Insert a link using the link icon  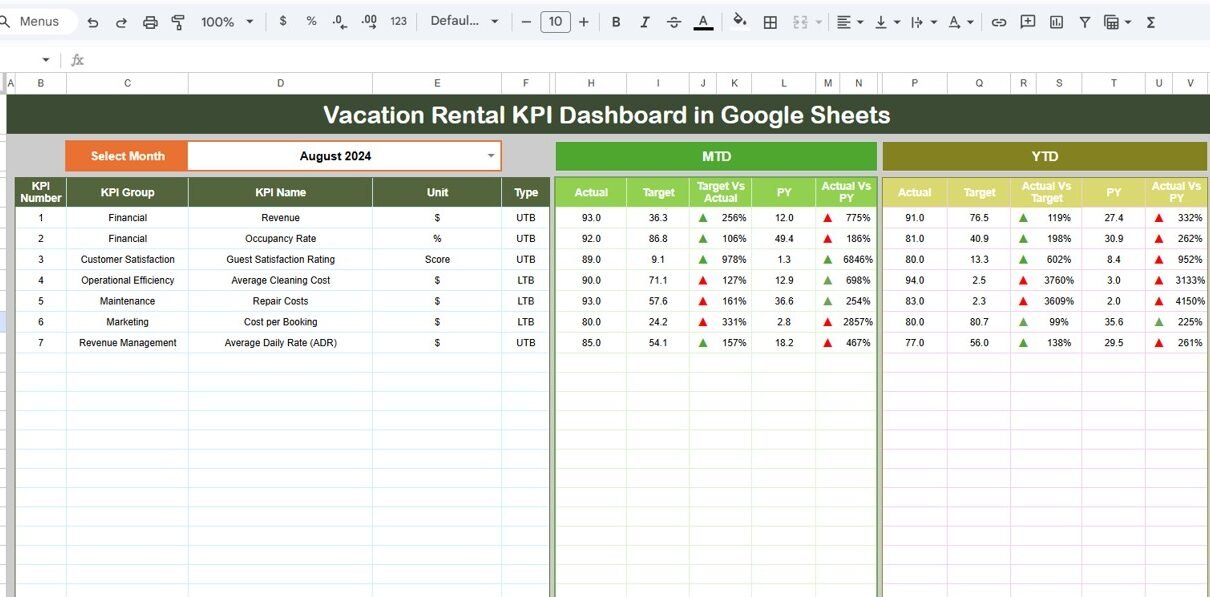coord(998,22)
